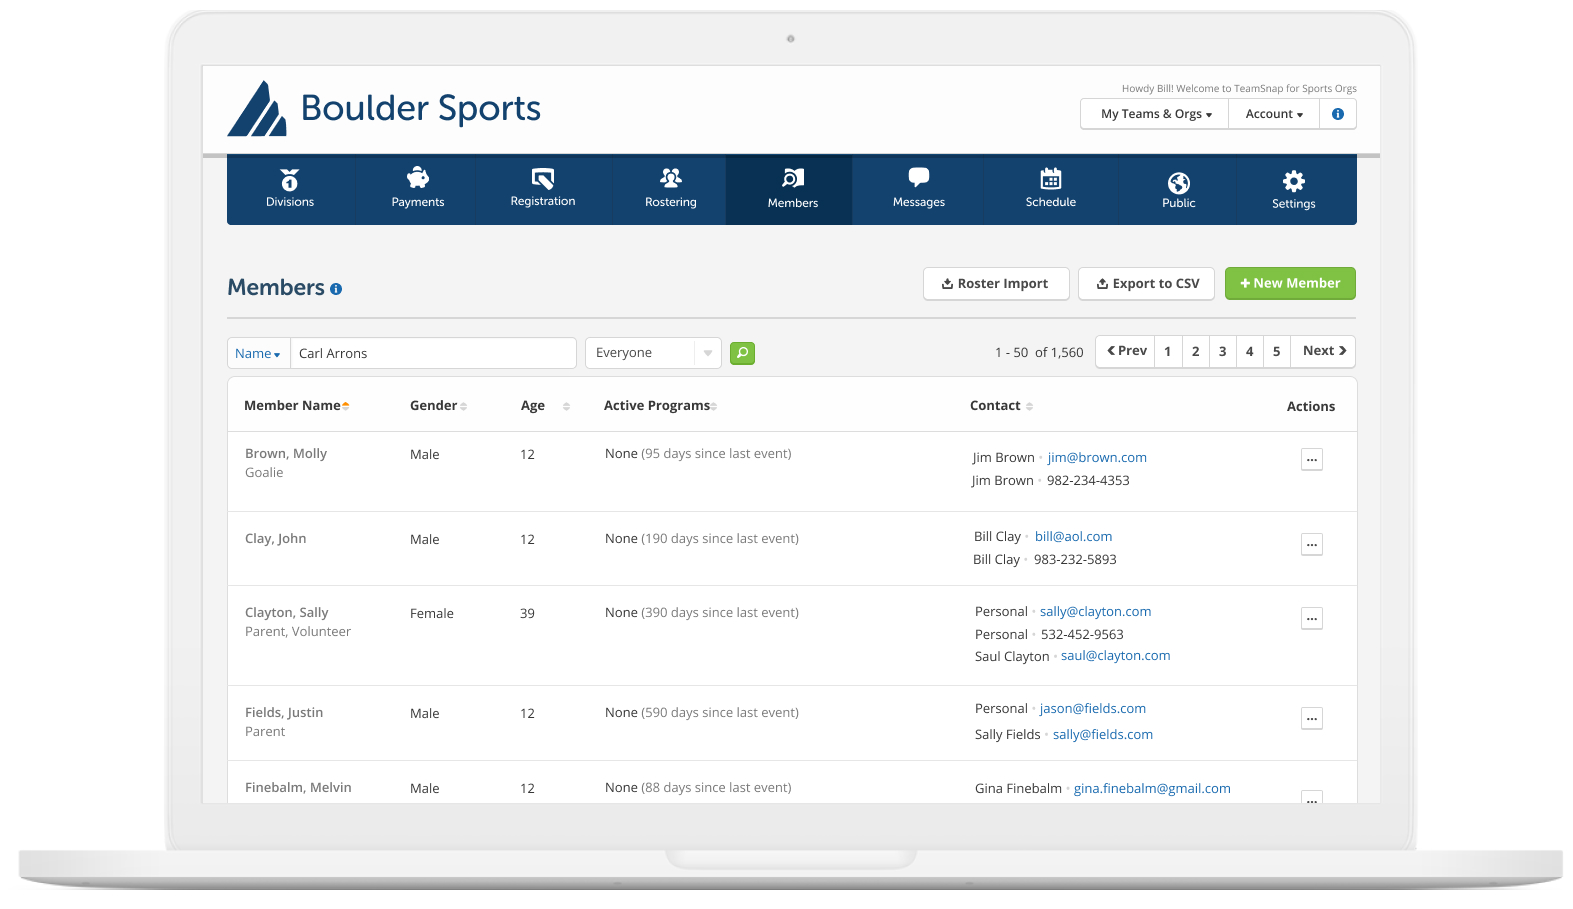
Task: Click the New Member button
Action: pos(1289,283)
